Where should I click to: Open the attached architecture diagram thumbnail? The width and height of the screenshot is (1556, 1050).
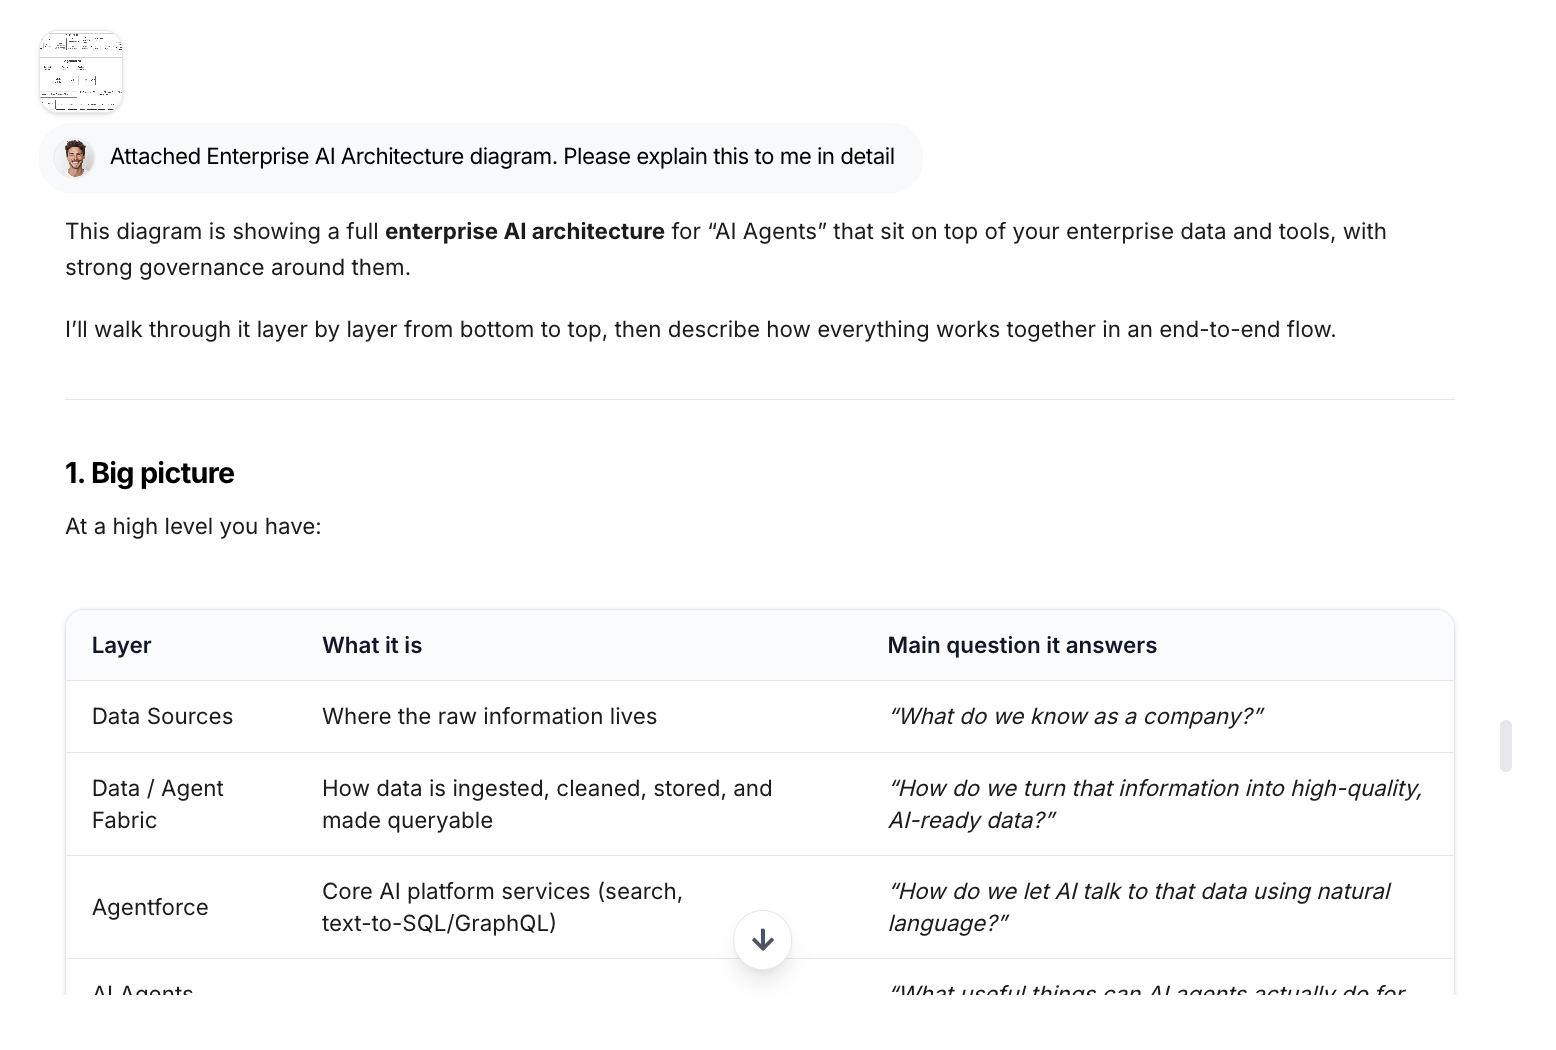(x=80, y=72)
